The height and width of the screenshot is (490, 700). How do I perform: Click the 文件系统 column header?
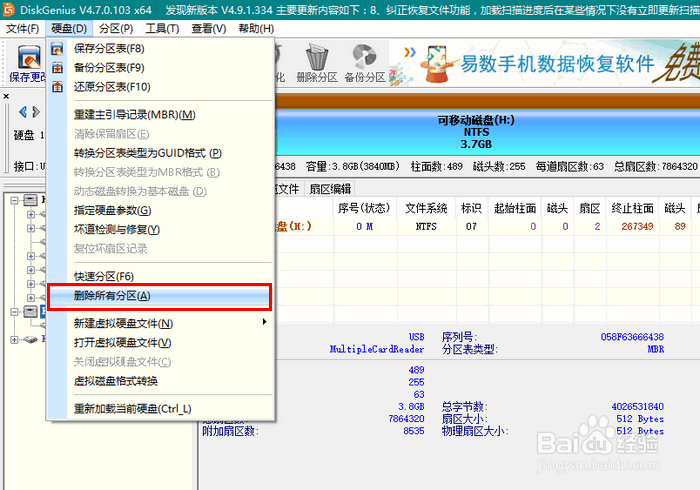[426, 208]
